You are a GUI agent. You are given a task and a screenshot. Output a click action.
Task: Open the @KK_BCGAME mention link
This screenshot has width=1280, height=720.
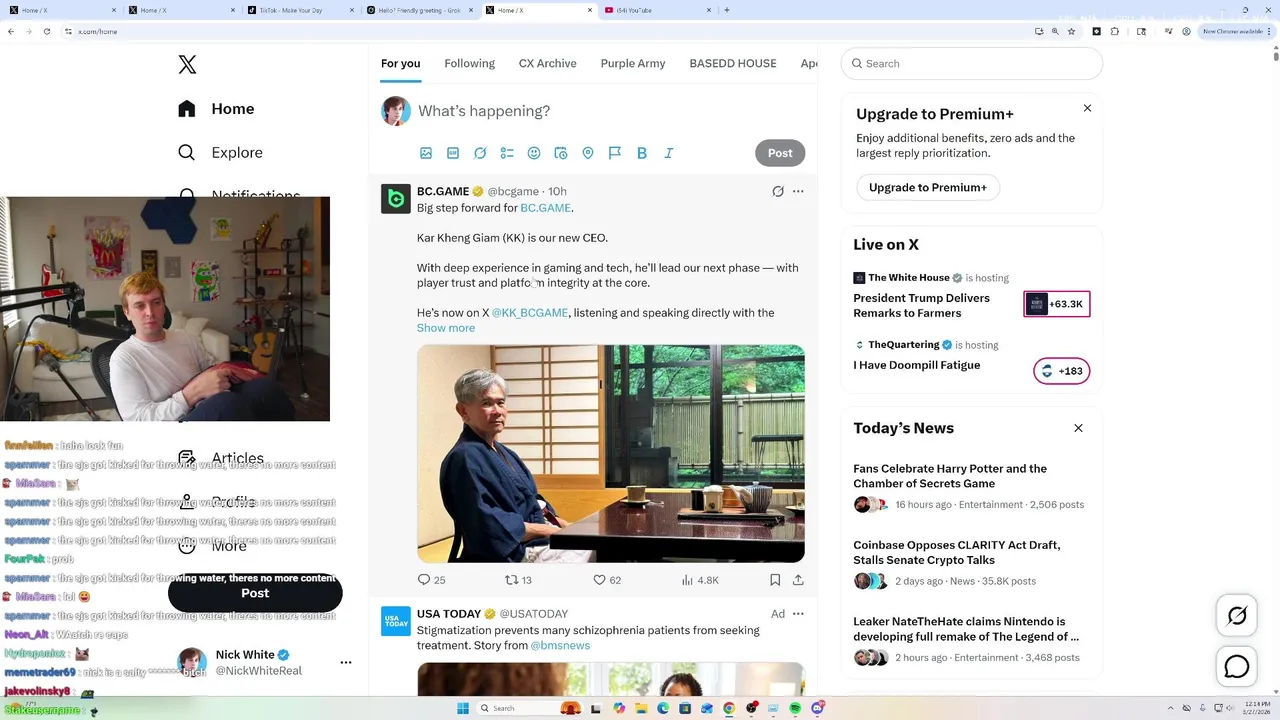pyautogui.click(x=530, y=313)
